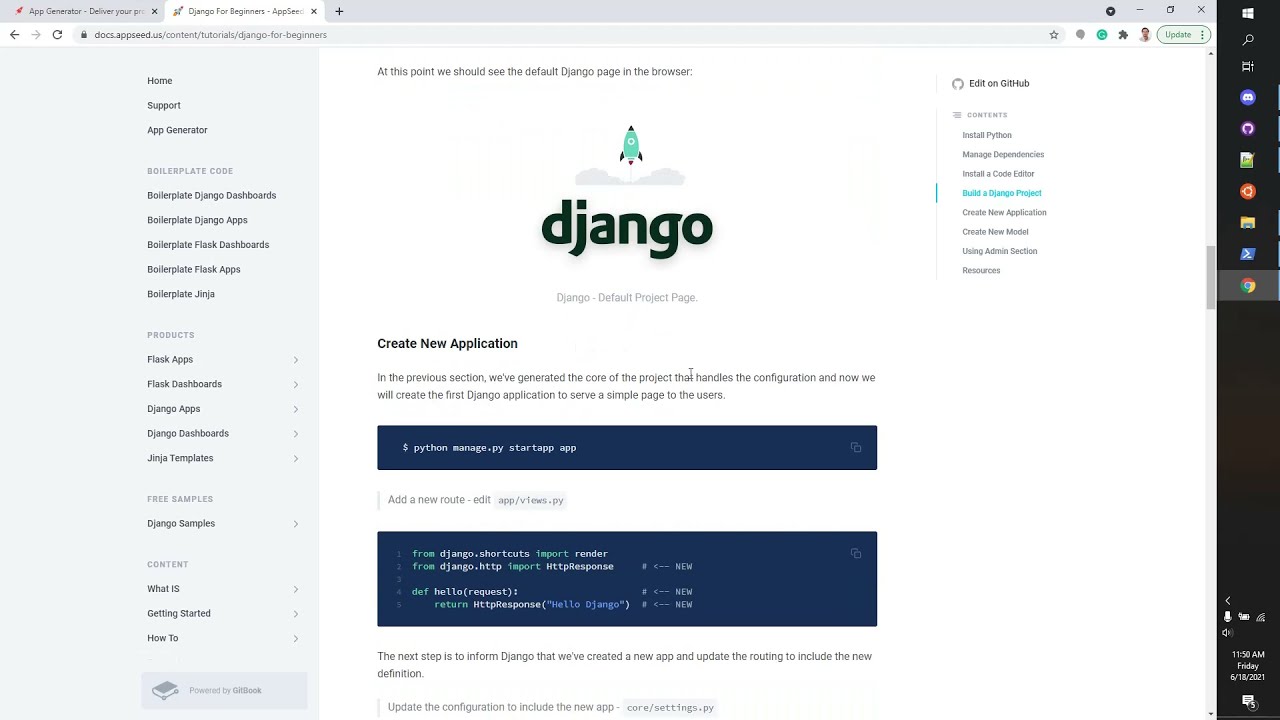This screenshot has width=1280, height=720.
Task: Open Discord from the taskbar
Action: [x=1248, y=97]
